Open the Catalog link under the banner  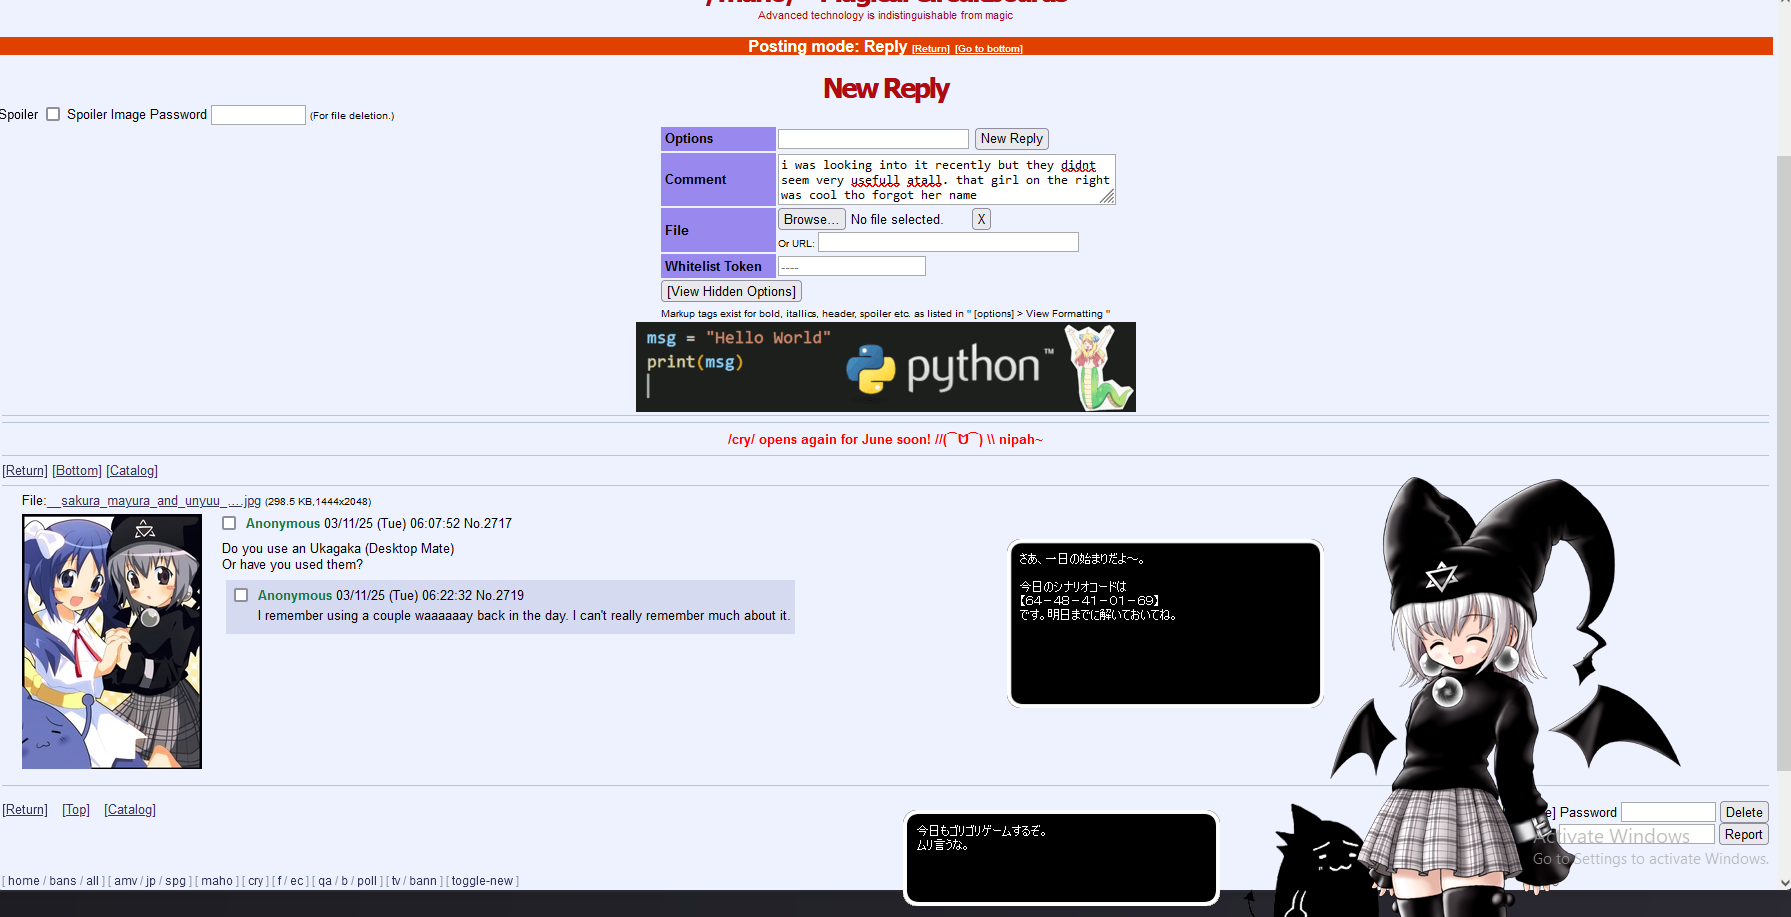[132, 471]
